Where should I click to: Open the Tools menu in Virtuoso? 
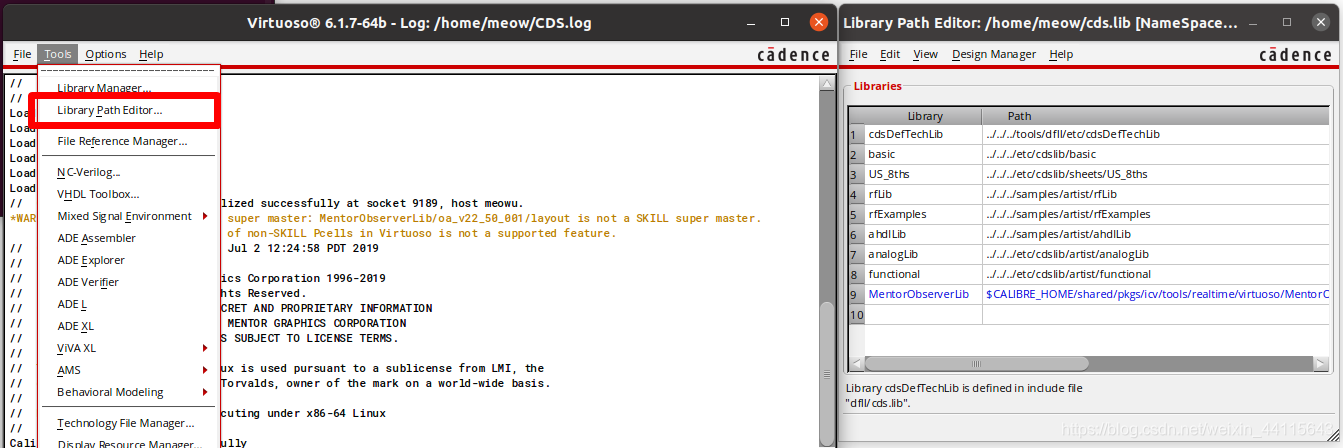click(58, 54)
